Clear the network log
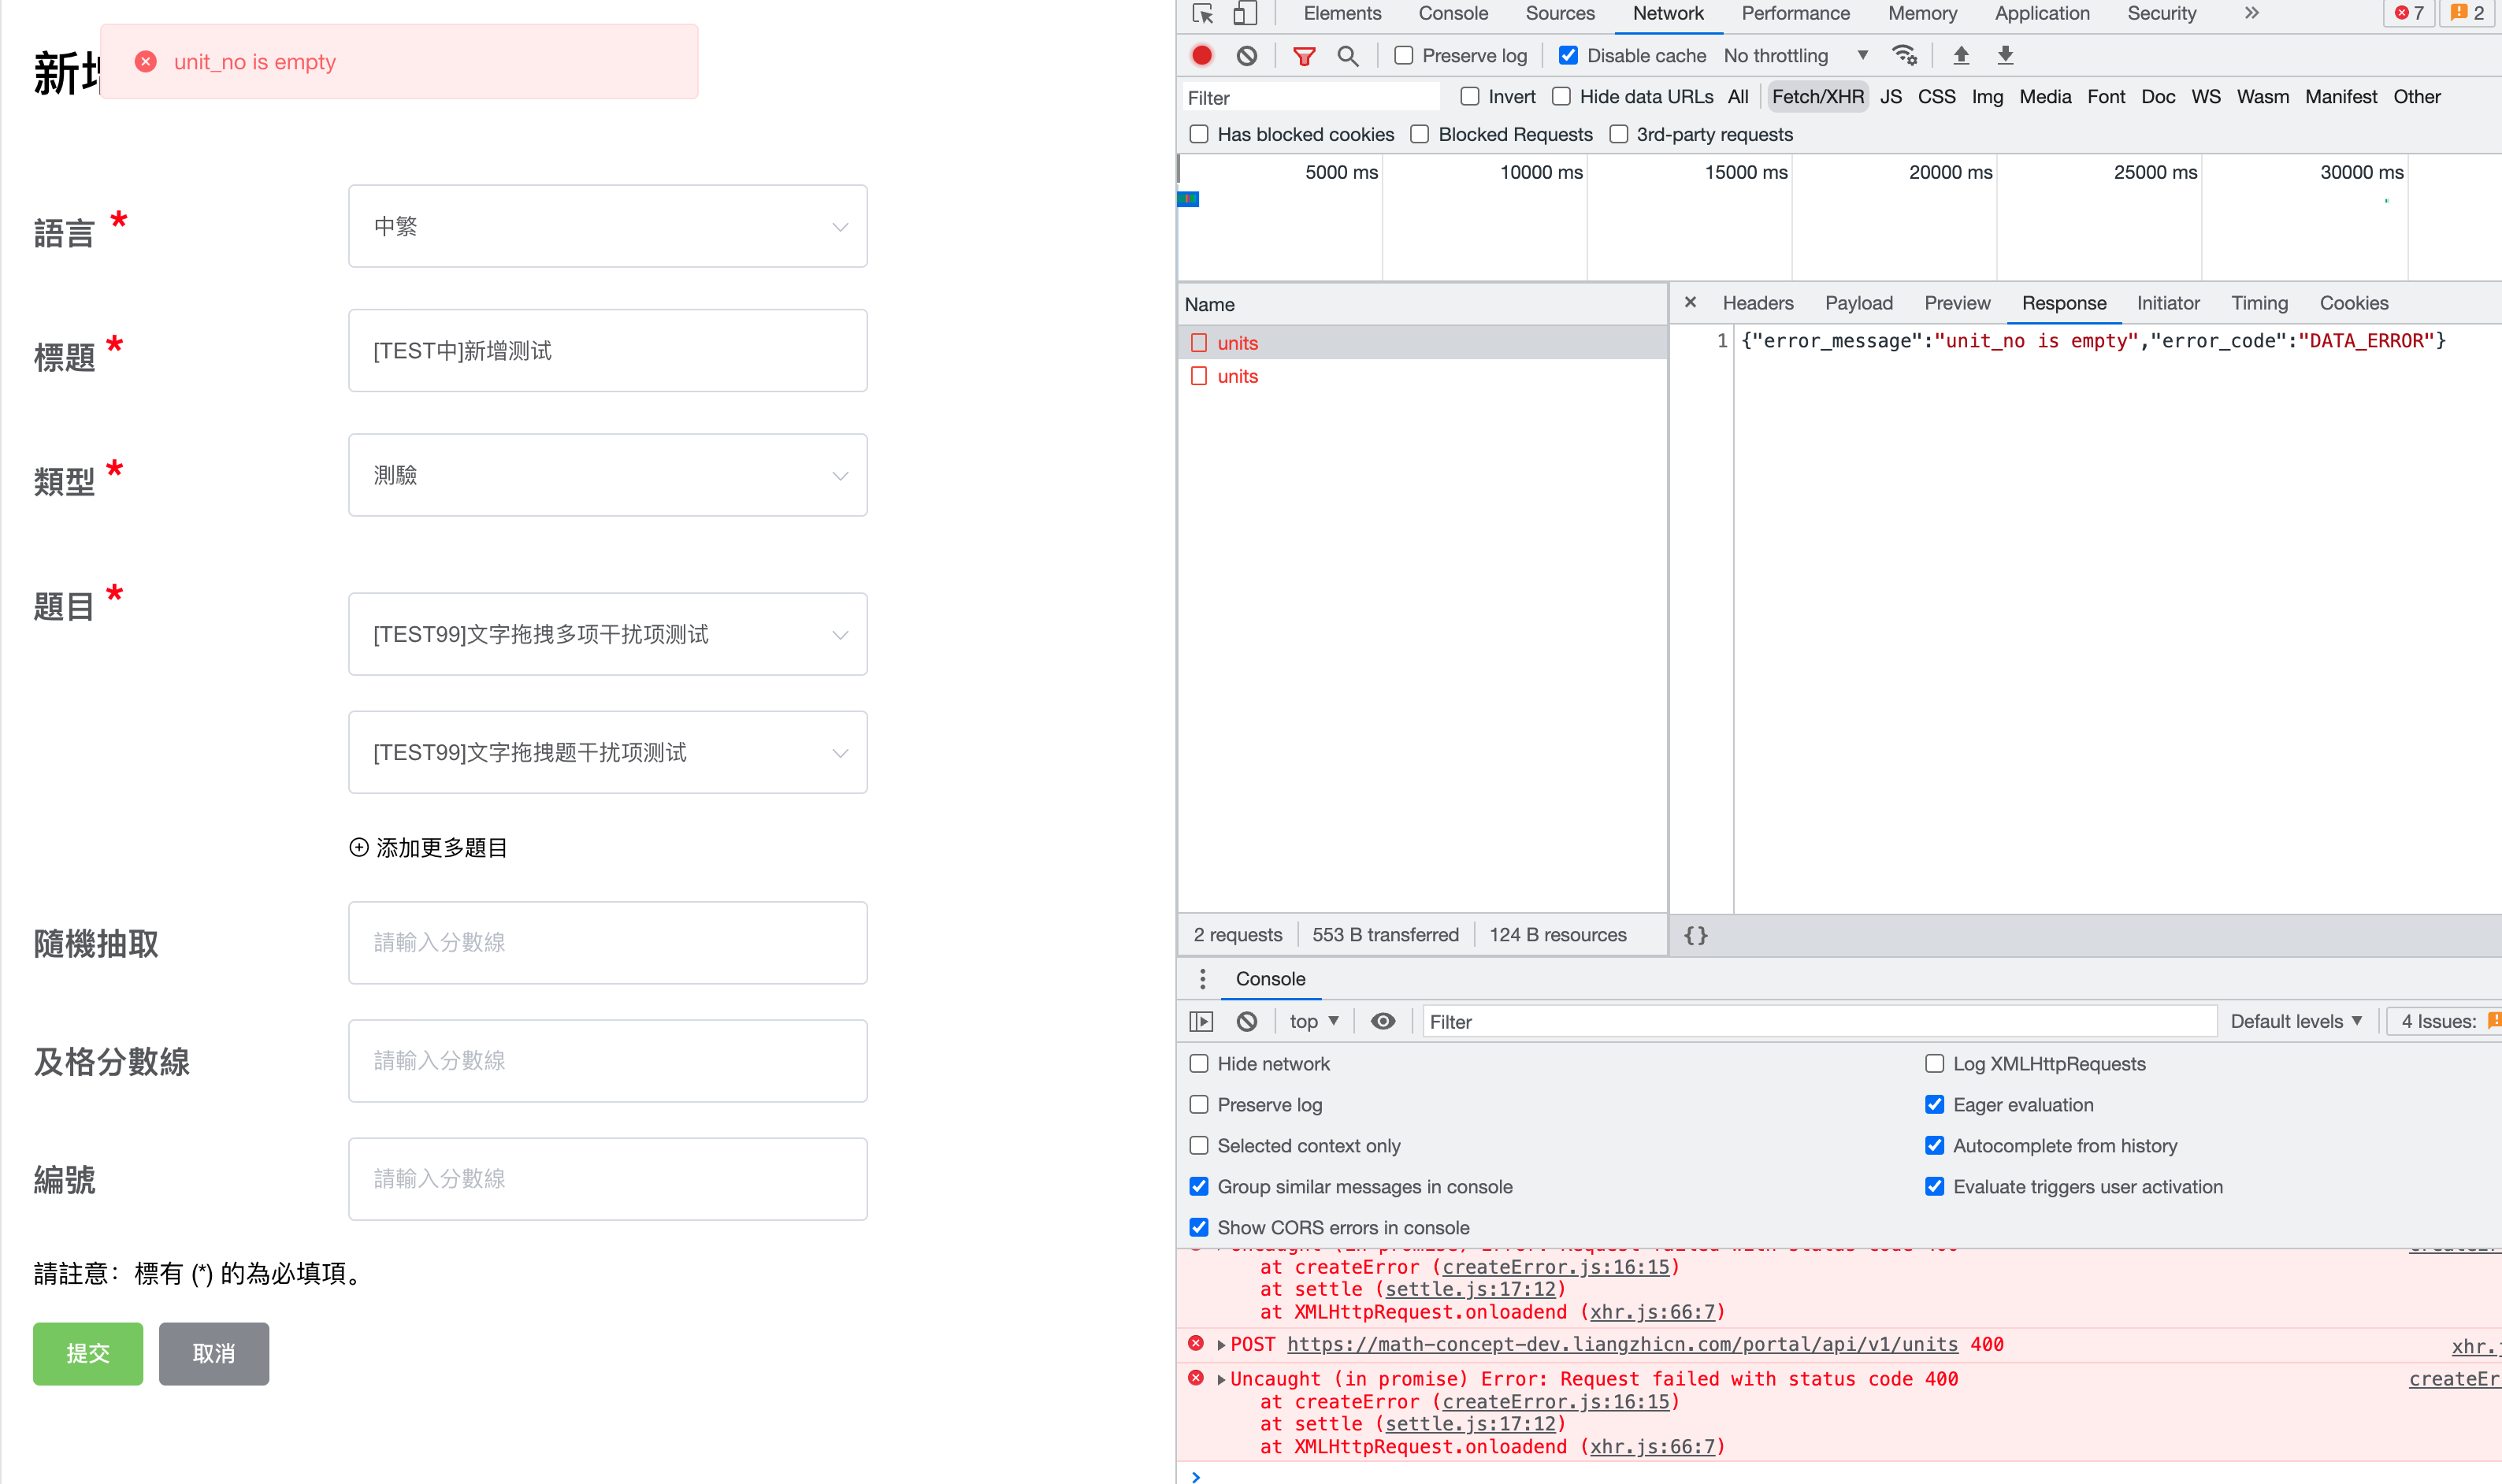Viewport: 2502px width, 1484px height. pyautogui.click(x=1247, y=56)
